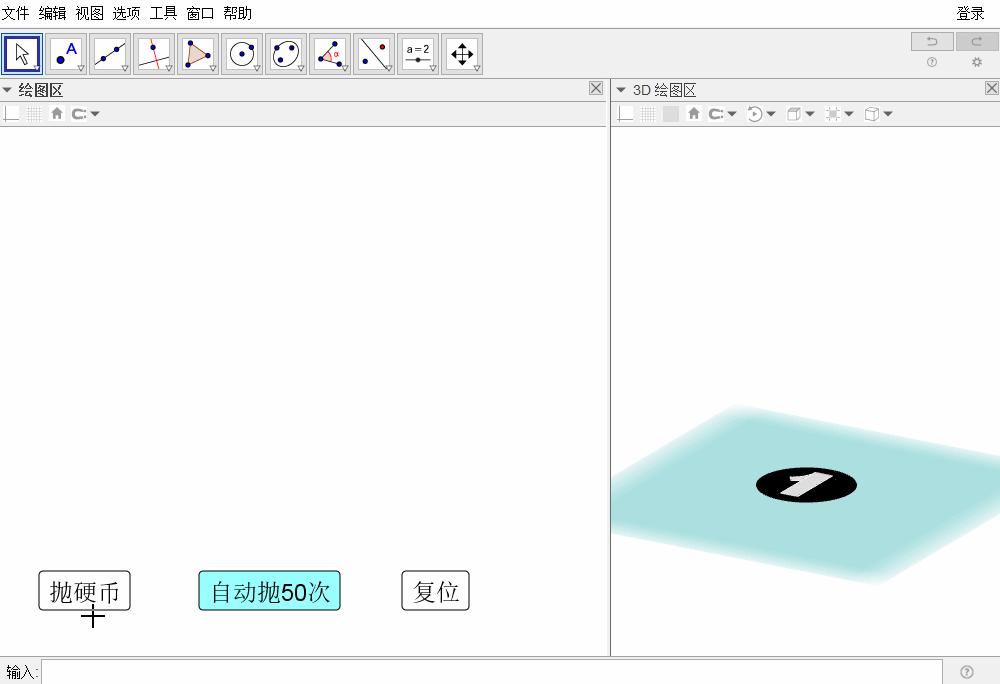Collapse the 3D 绘图区 panel title triangle
Image resolution: width=1000 pixels, height=684 pixels.
(x=621, y=90)
